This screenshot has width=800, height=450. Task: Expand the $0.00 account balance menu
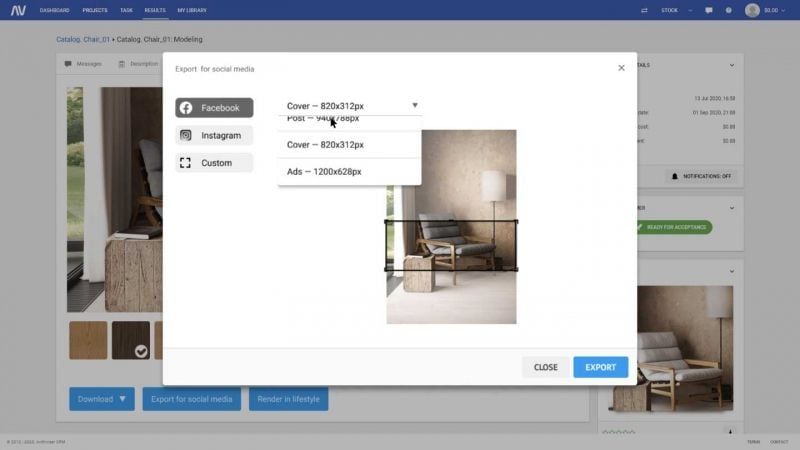774,10
